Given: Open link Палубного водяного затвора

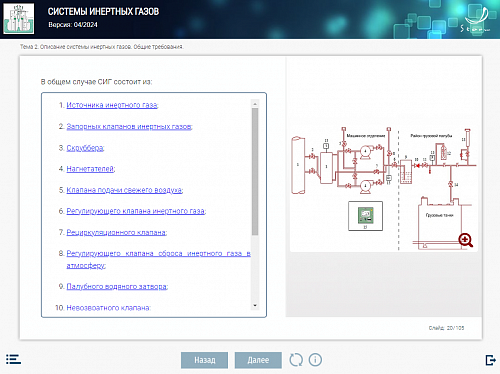Looking at the screenshot, I should click(117, 287).
